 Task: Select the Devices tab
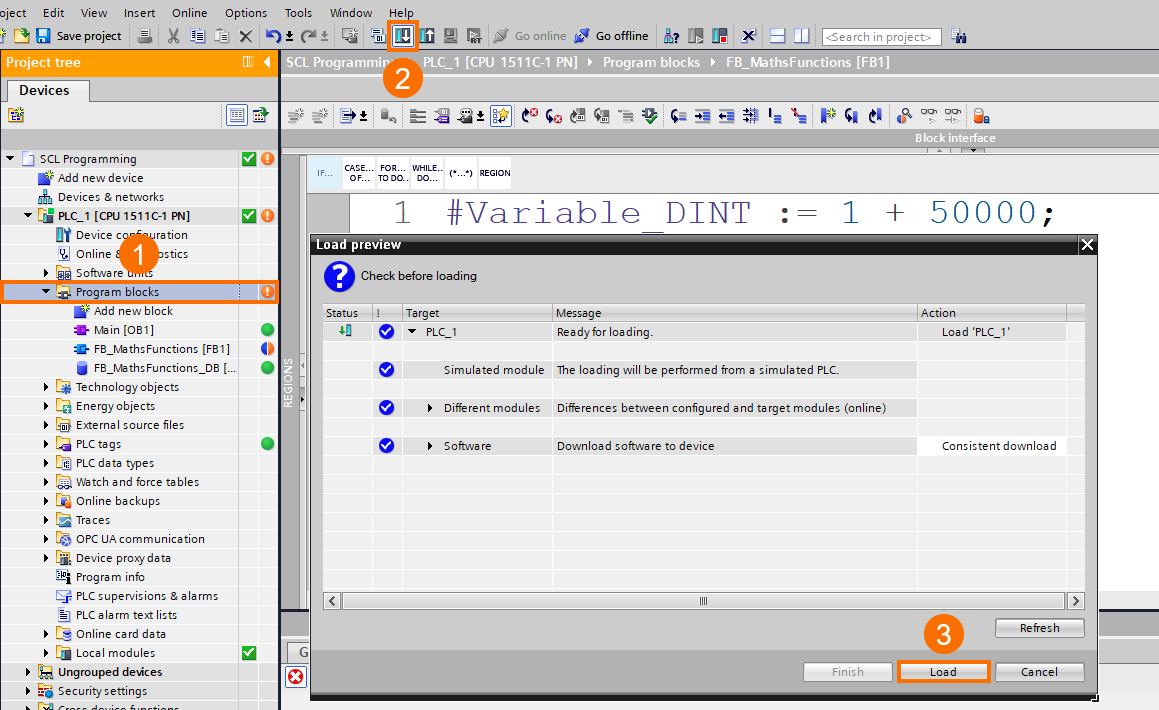click(x=45, y=90)
